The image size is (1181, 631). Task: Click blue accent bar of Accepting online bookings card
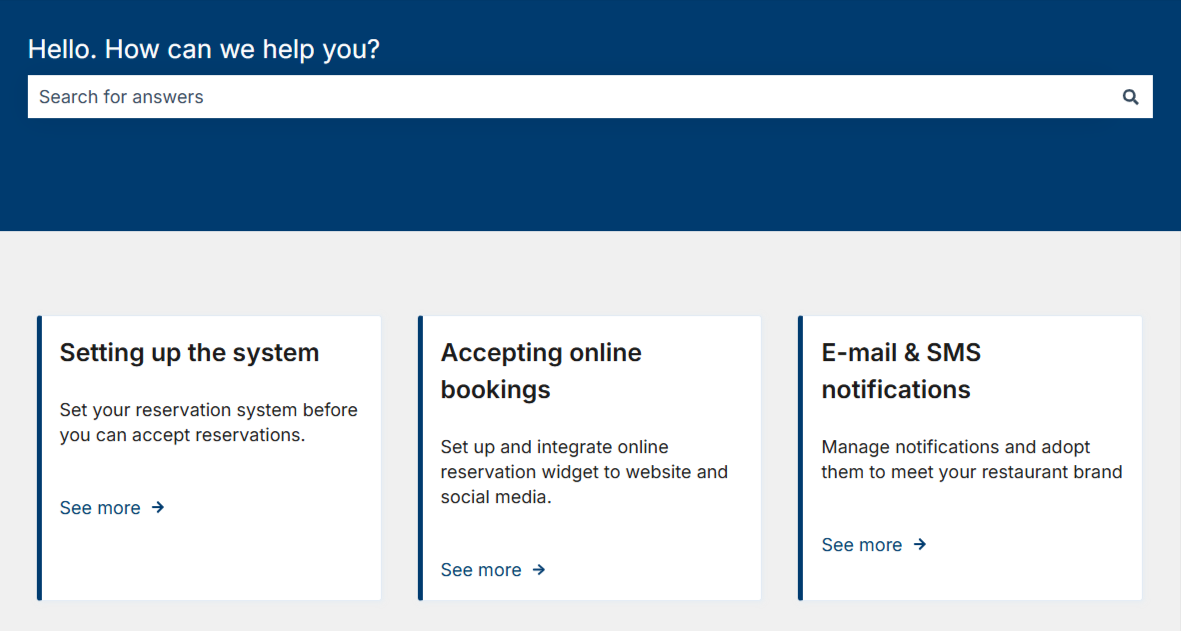[421, 458]
